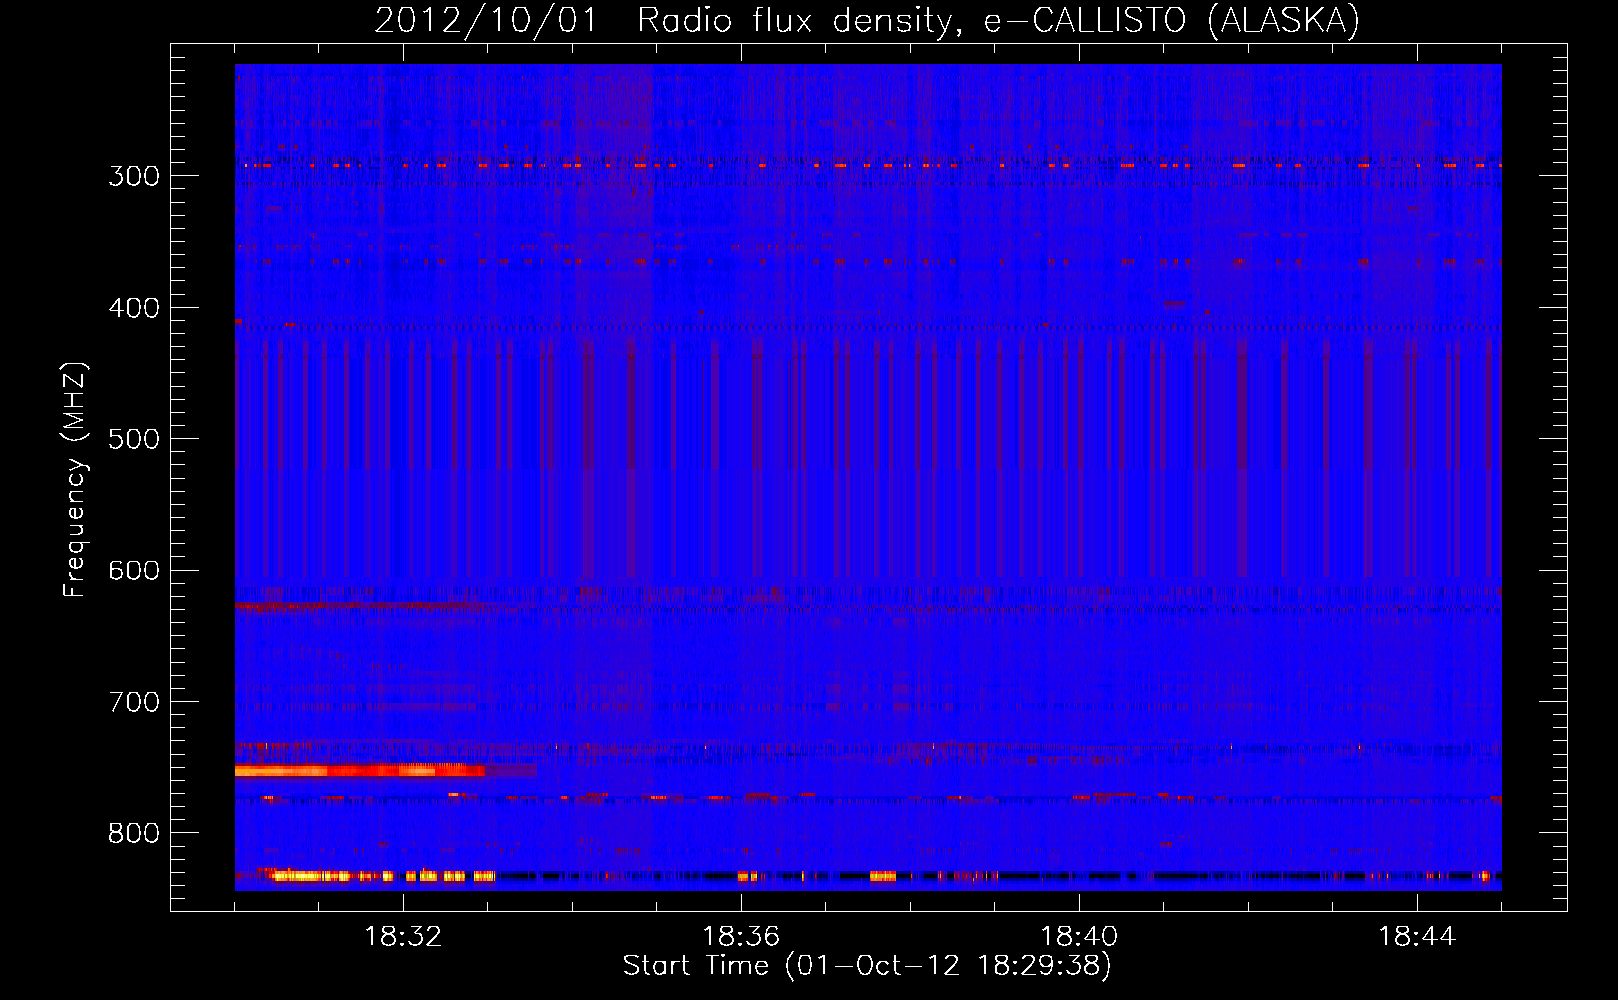Click the bright yellow emission band near 750 MHz
Image resolution: width=1618 pixels, height=1000 pixels.
[x=360, y=770]
